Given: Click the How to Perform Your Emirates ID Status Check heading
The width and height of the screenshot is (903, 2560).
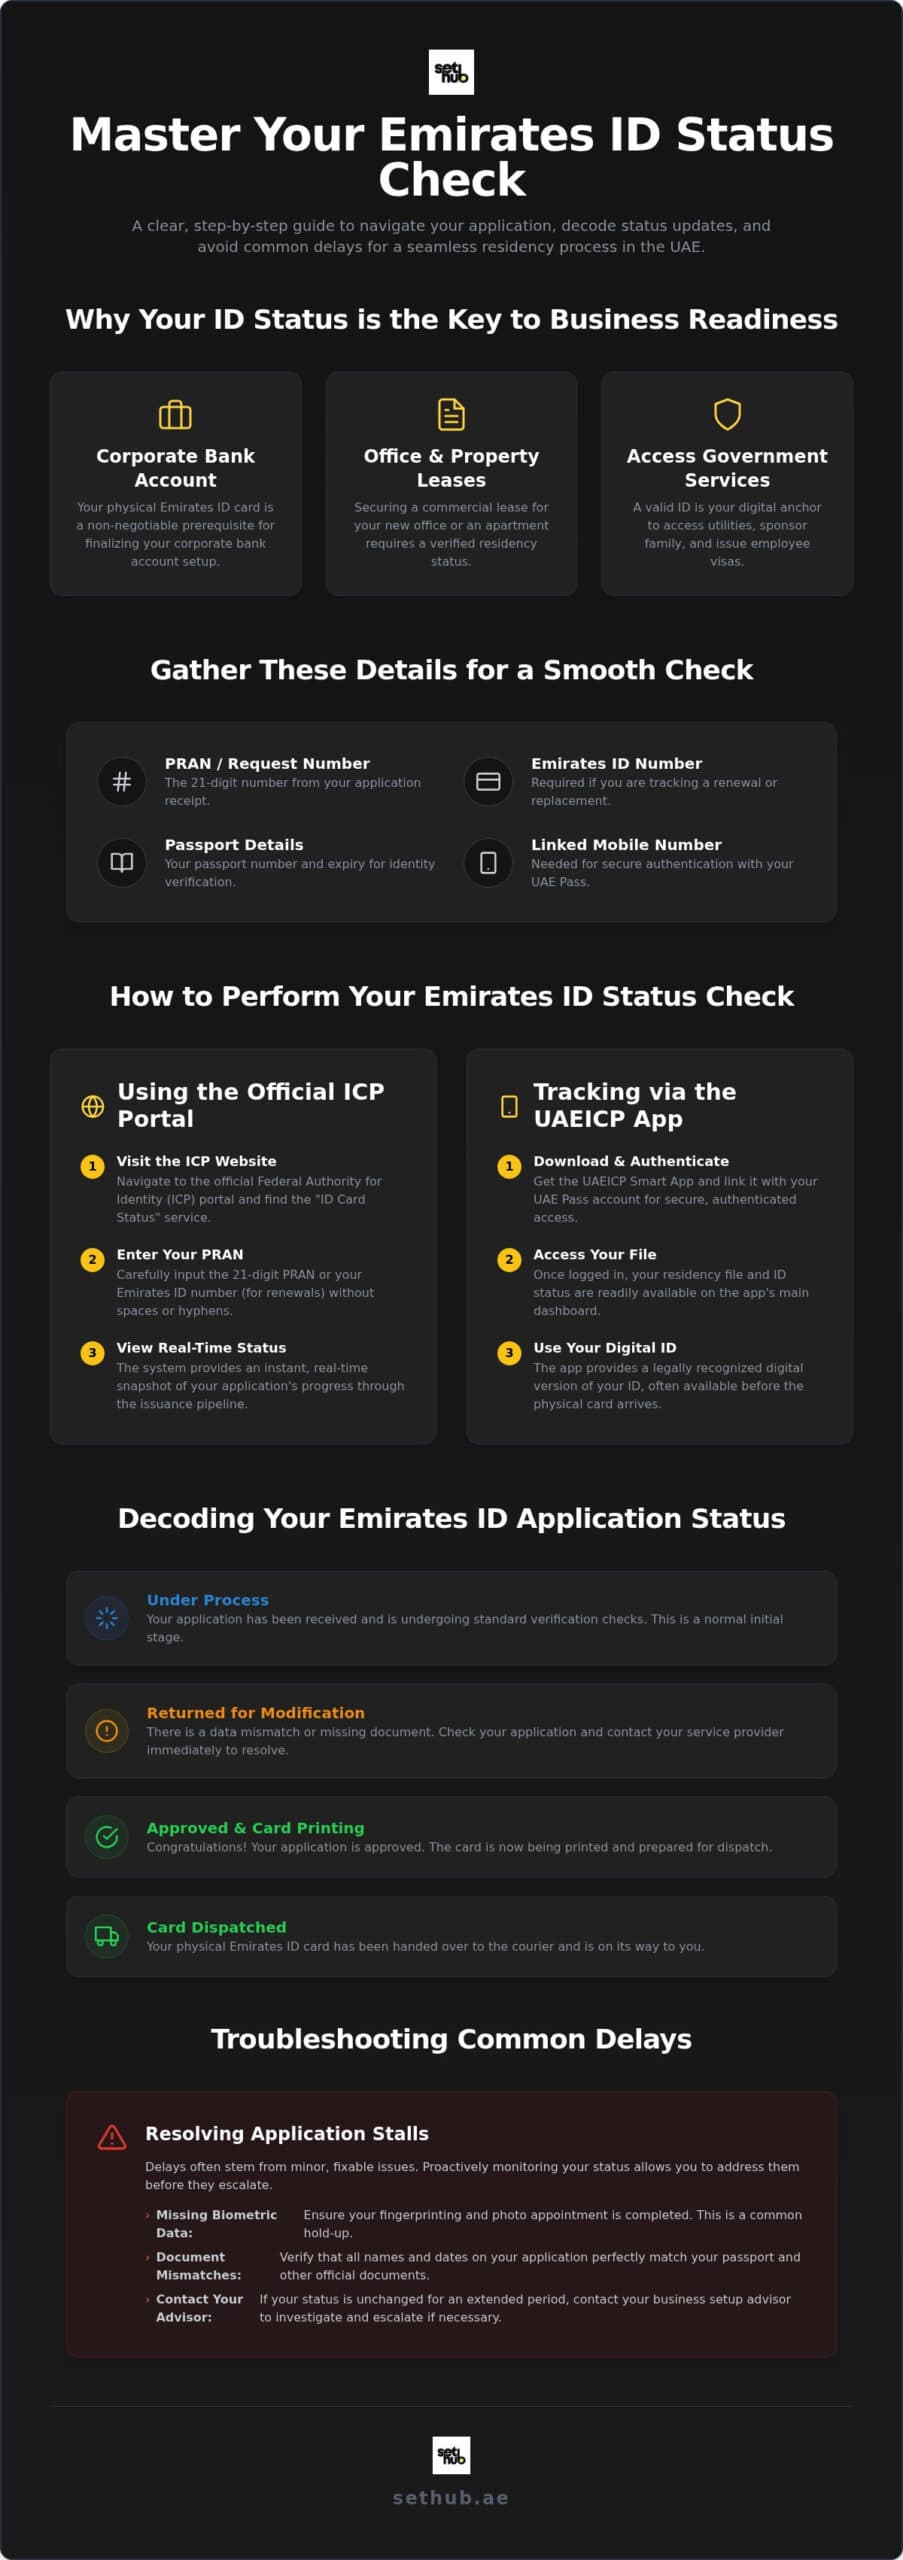Looking at the screenshot, I should coord(451,996).
